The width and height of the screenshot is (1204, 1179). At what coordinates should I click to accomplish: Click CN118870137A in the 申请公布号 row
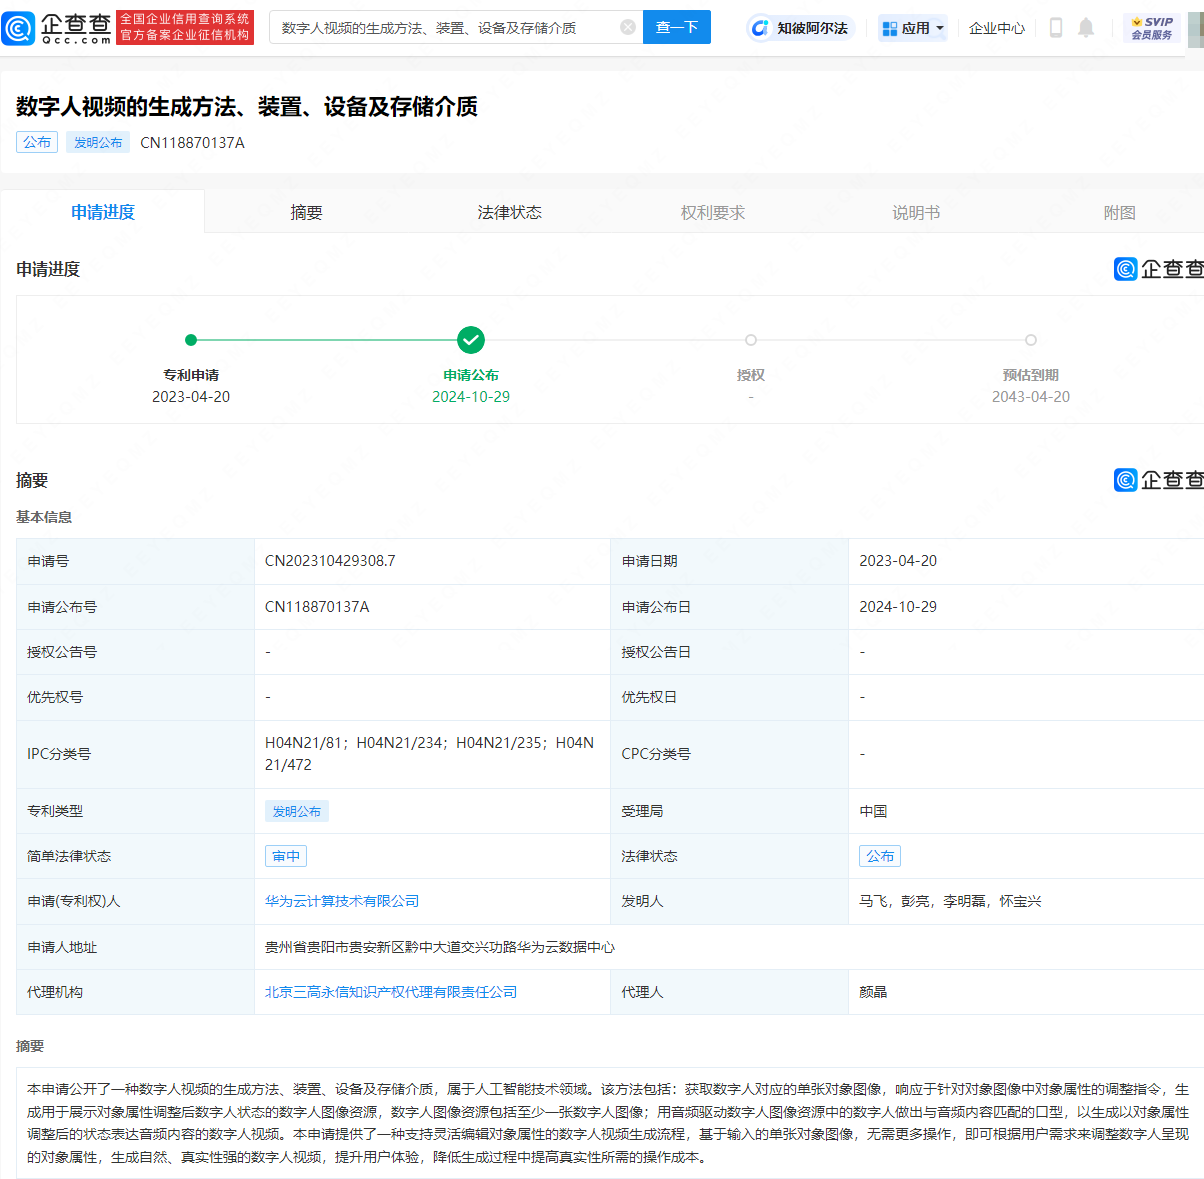pos(317,607)
